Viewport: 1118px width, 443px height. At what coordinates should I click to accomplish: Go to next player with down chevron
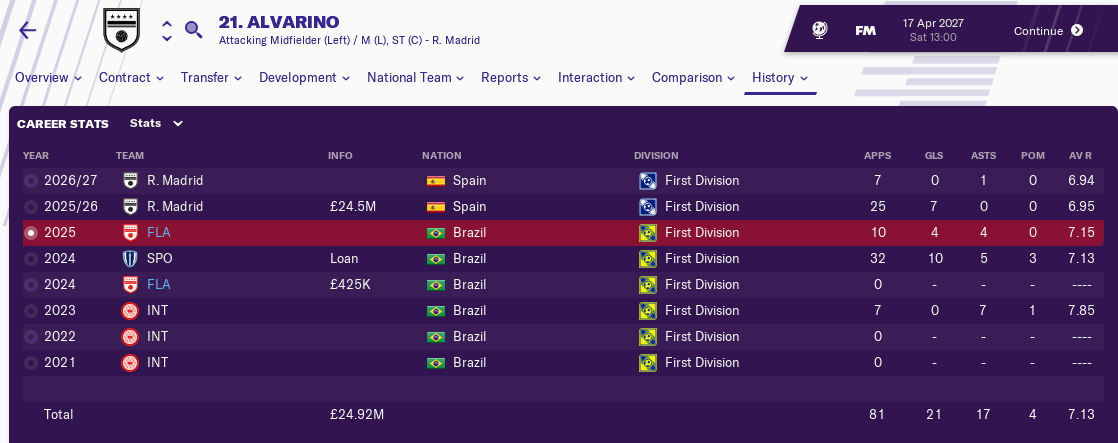[166, 39]
